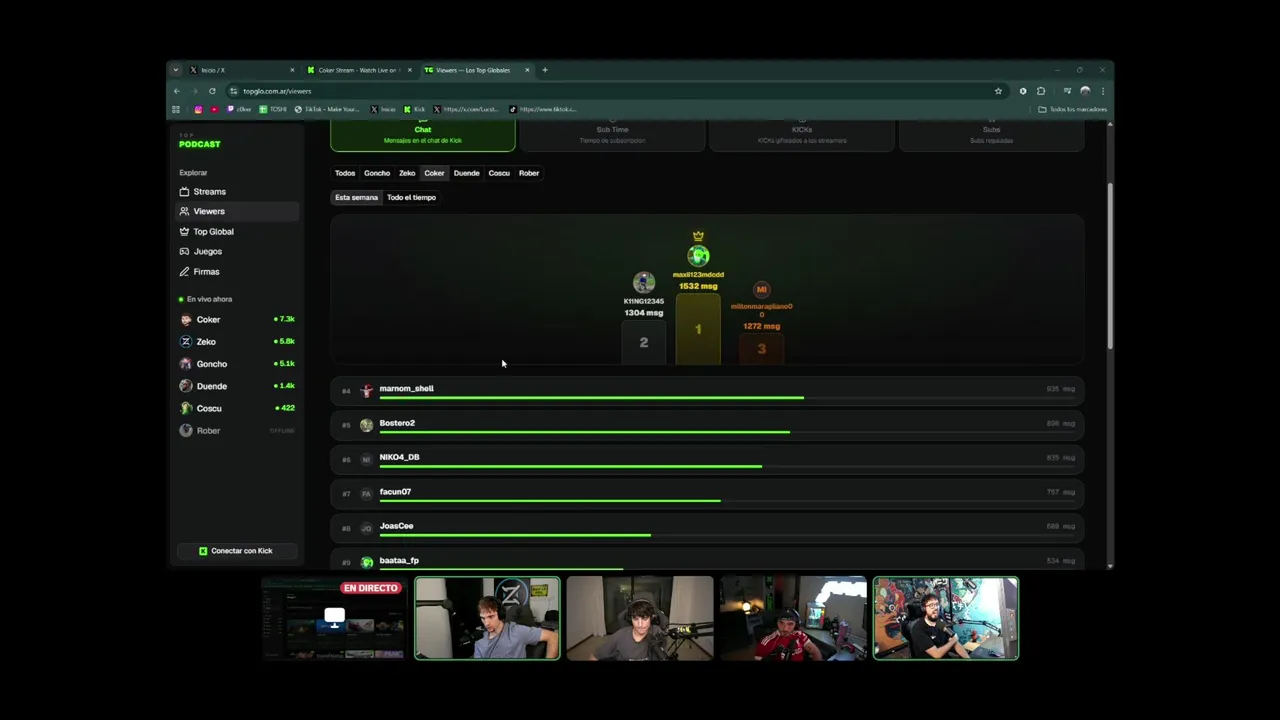Image resolution: width=1280 pixels, height=720 pixels.
Task: Click the Chrome profile avatar
Action: click(x=1085, y=91)
